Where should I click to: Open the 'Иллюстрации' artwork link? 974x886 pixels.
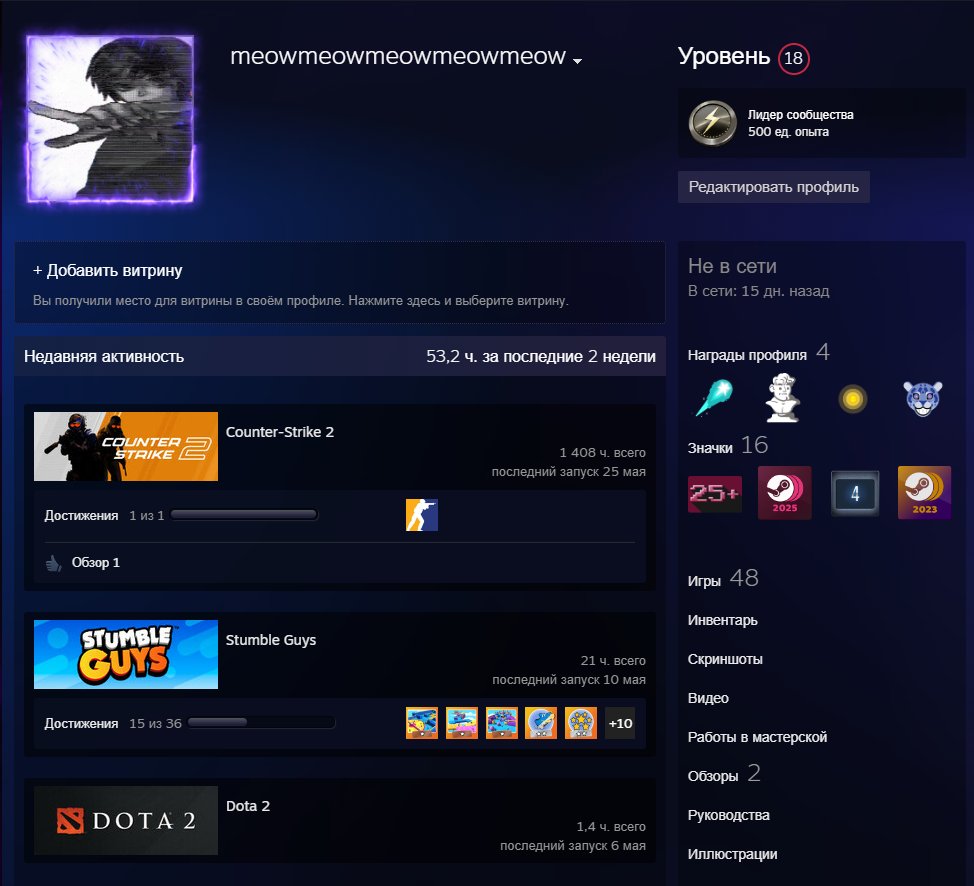pos(732,854)
